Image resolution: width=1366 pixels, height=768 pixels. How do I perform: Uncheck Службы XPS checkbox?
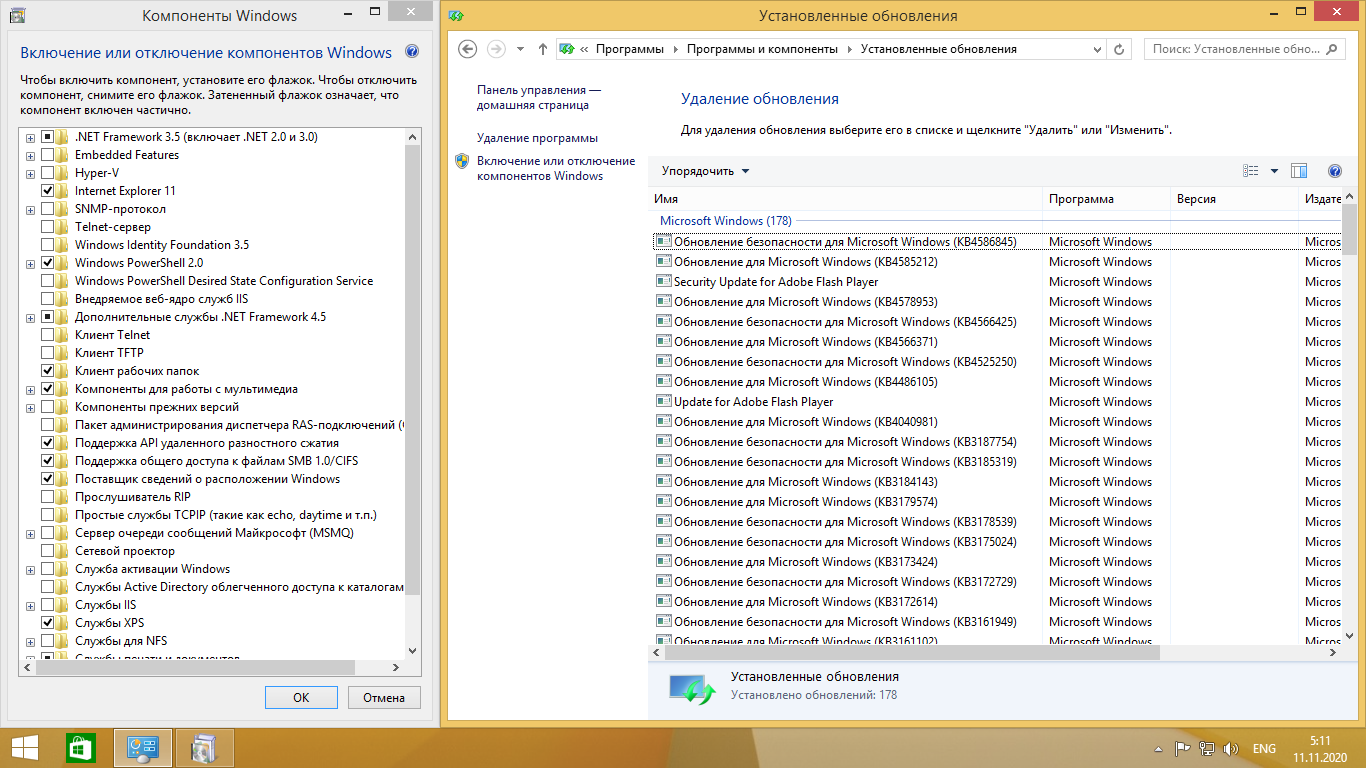tap(48, 623)
